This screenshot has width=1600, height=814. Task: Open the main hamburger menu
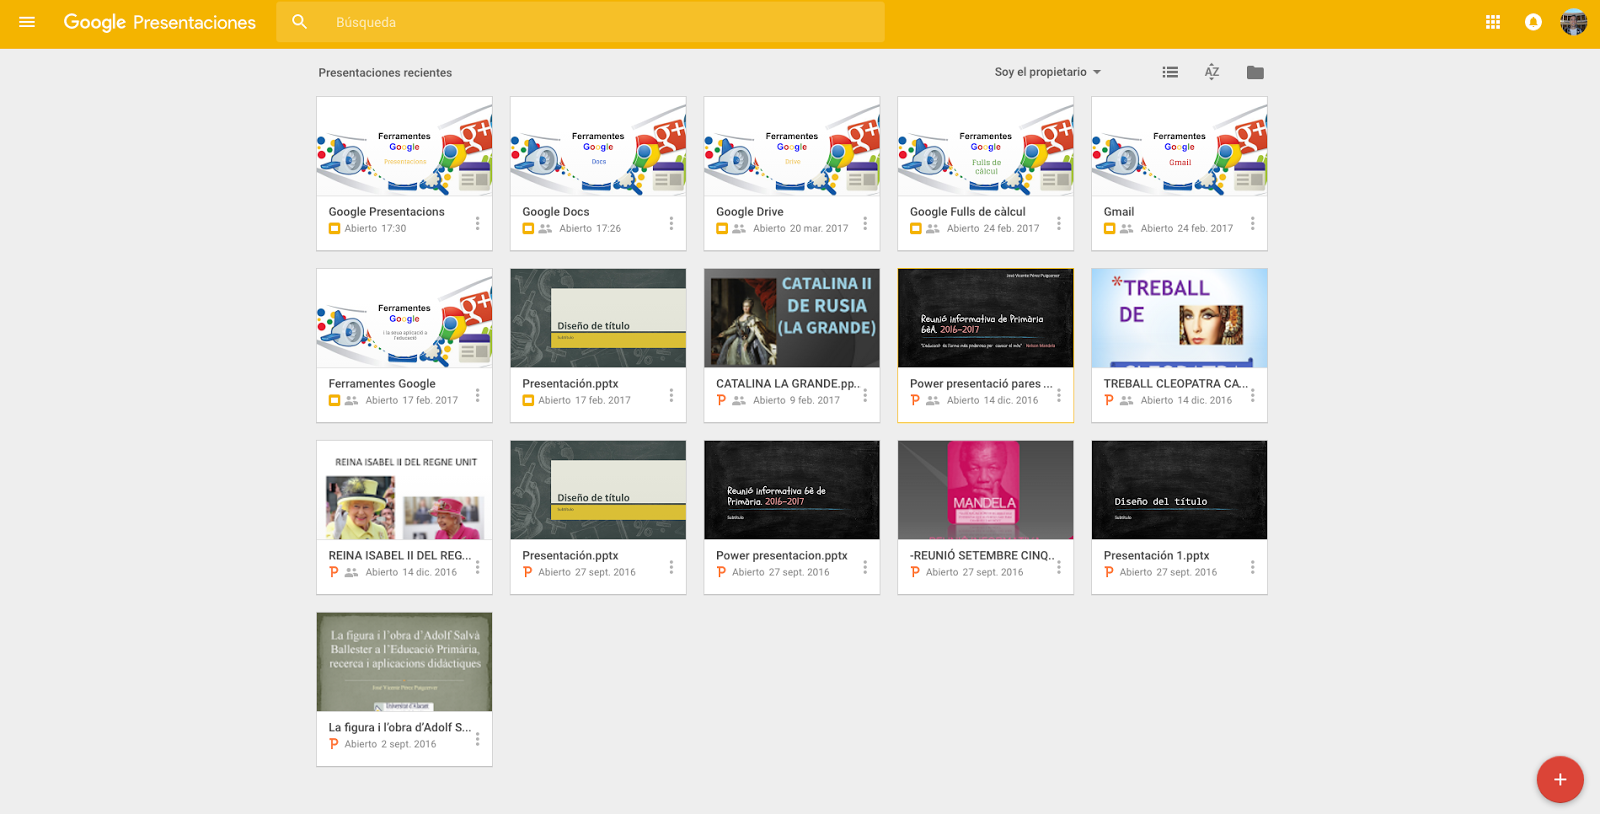(27, 22)
